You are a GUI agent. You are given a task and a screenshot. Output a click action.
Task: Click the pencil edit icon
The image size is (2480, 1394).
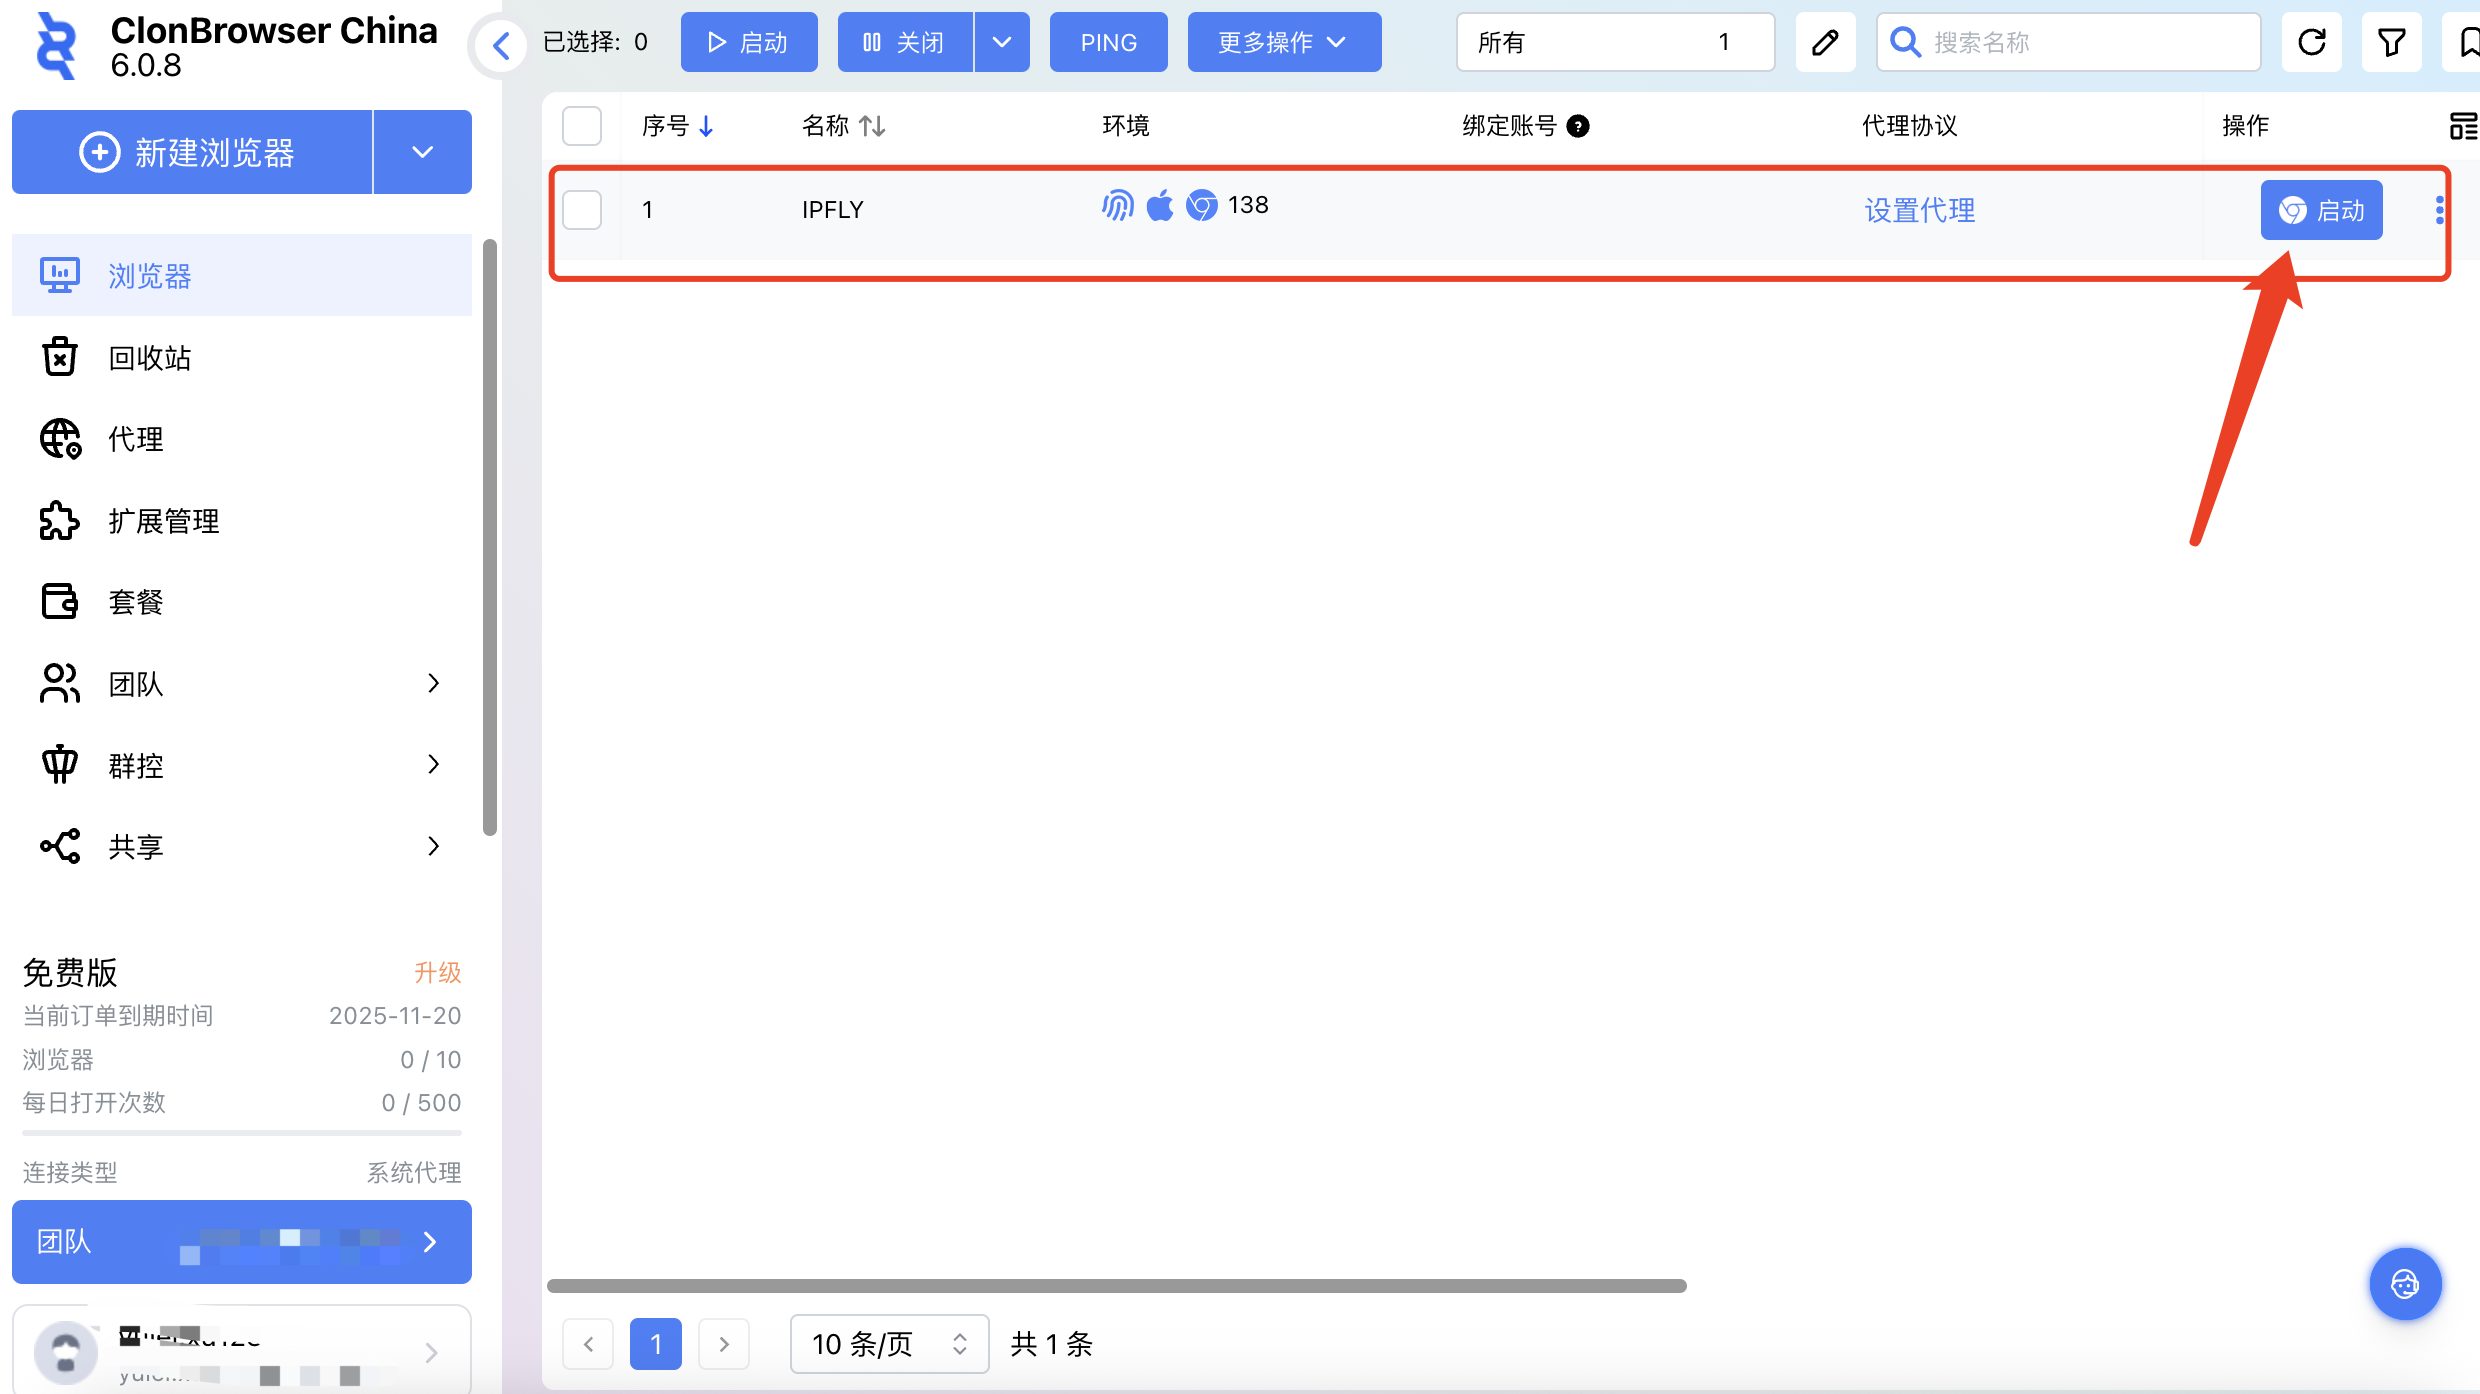[x=1825, y=42]
